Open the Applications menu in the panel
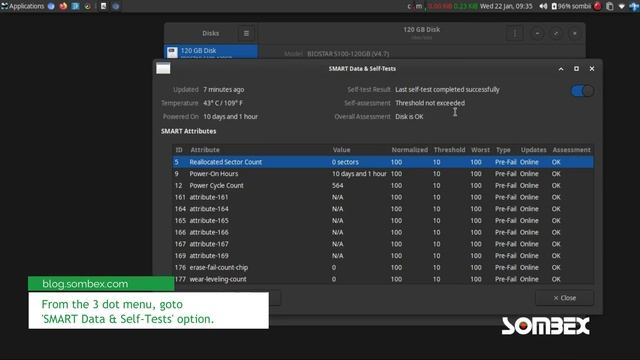The image size is (640, 360). click(x=22, y=6)
